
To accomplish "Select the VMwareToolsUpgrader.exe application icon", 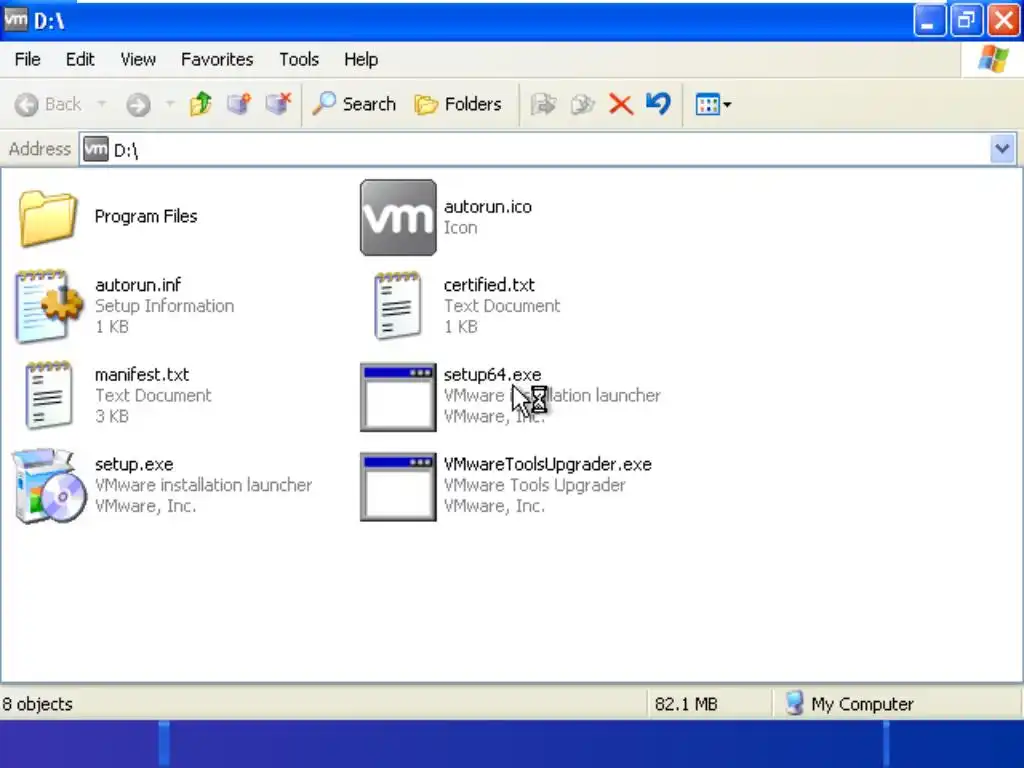I will click(398, 487).
